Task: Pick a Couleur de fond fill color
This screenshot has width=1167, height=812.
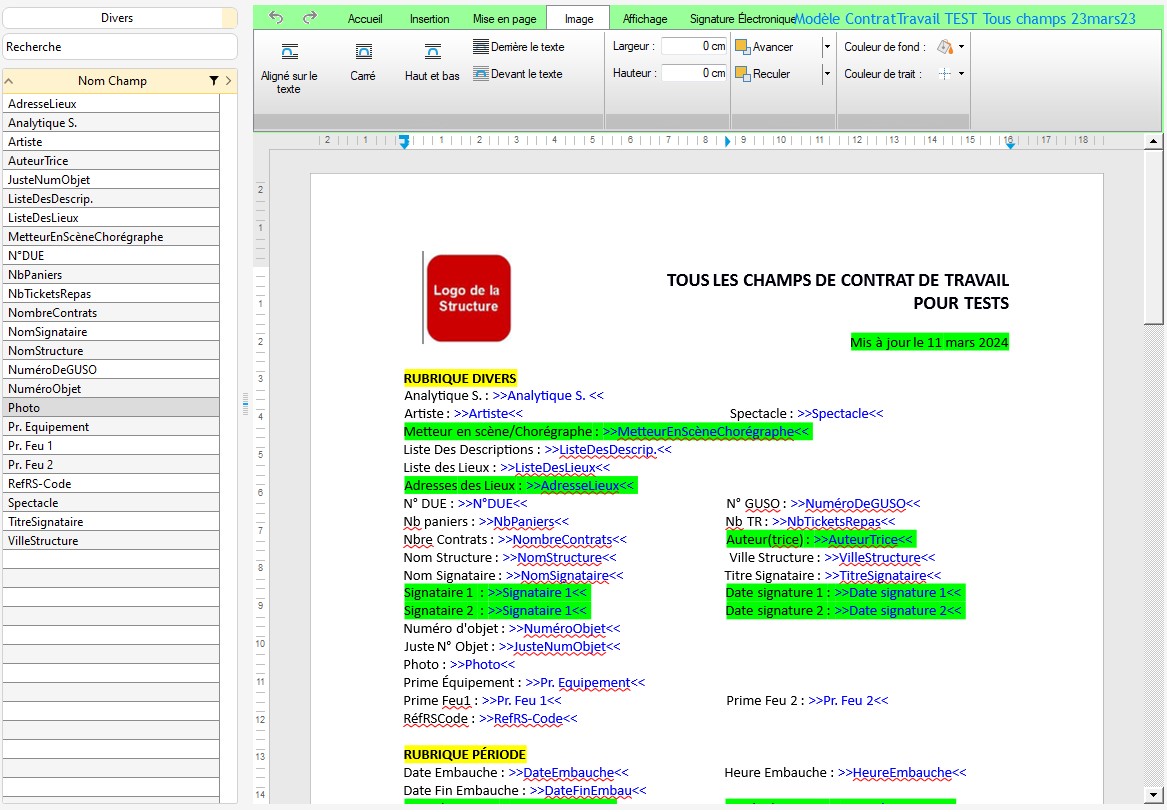Action: 945,47
